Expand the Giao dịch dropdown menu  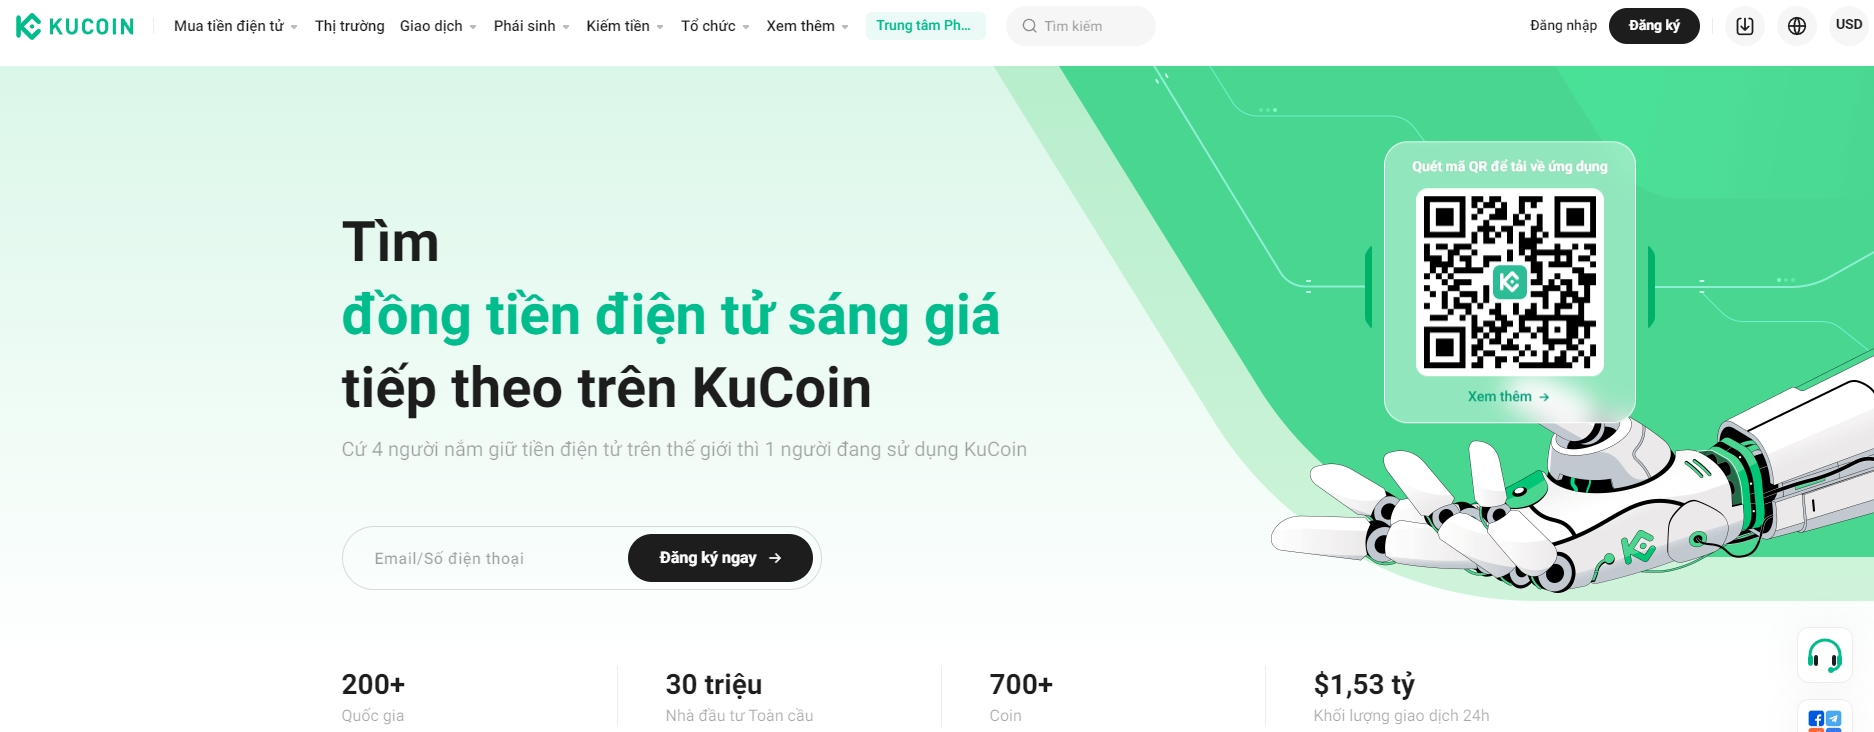438,26
